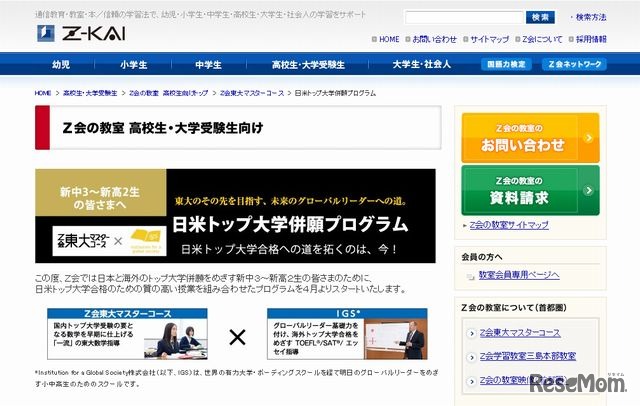
Task: Go to Z会東大マスターコース breadcrumb link
Action: coord(252,93)
